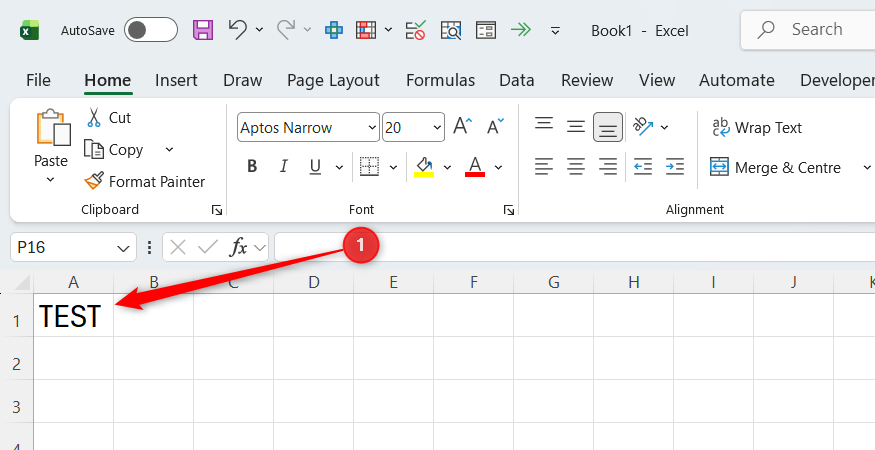Click the Cut button
Screen dimensions: 875x450
[x=108, y=118]
